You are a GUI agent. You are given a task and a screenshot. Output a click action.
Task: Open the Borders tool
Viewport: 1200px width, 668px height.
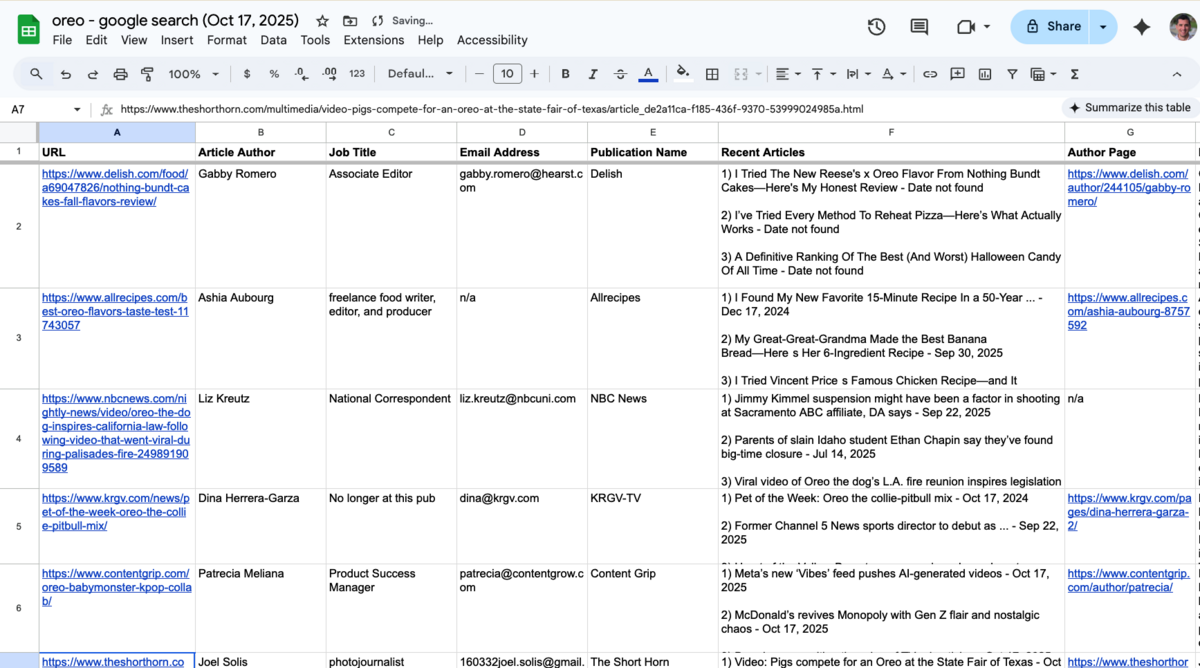pyautogui.click(x=712, y=74)
